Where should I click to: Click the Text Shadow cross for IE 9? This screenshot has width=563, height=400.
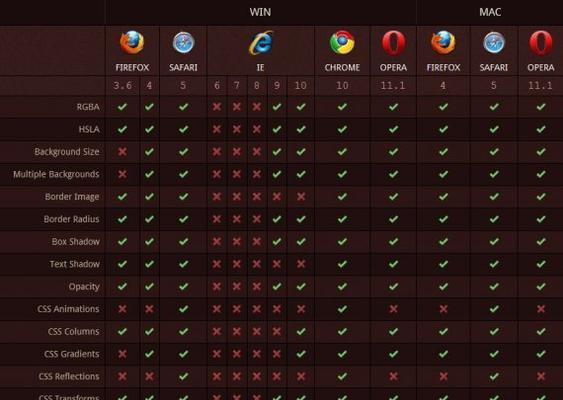click(x=276, y=264)
